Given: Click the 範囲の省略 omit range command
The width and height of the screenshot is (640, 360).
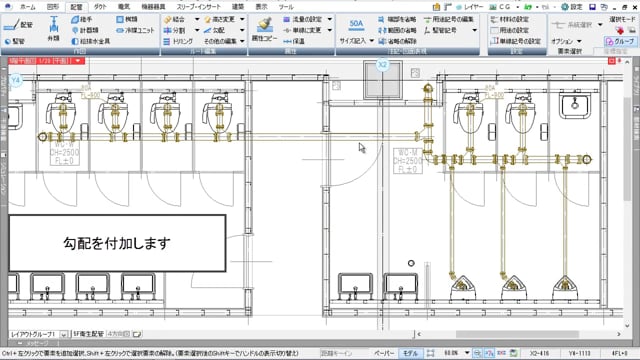Looking at the screenshot, I should click(397, 30).
